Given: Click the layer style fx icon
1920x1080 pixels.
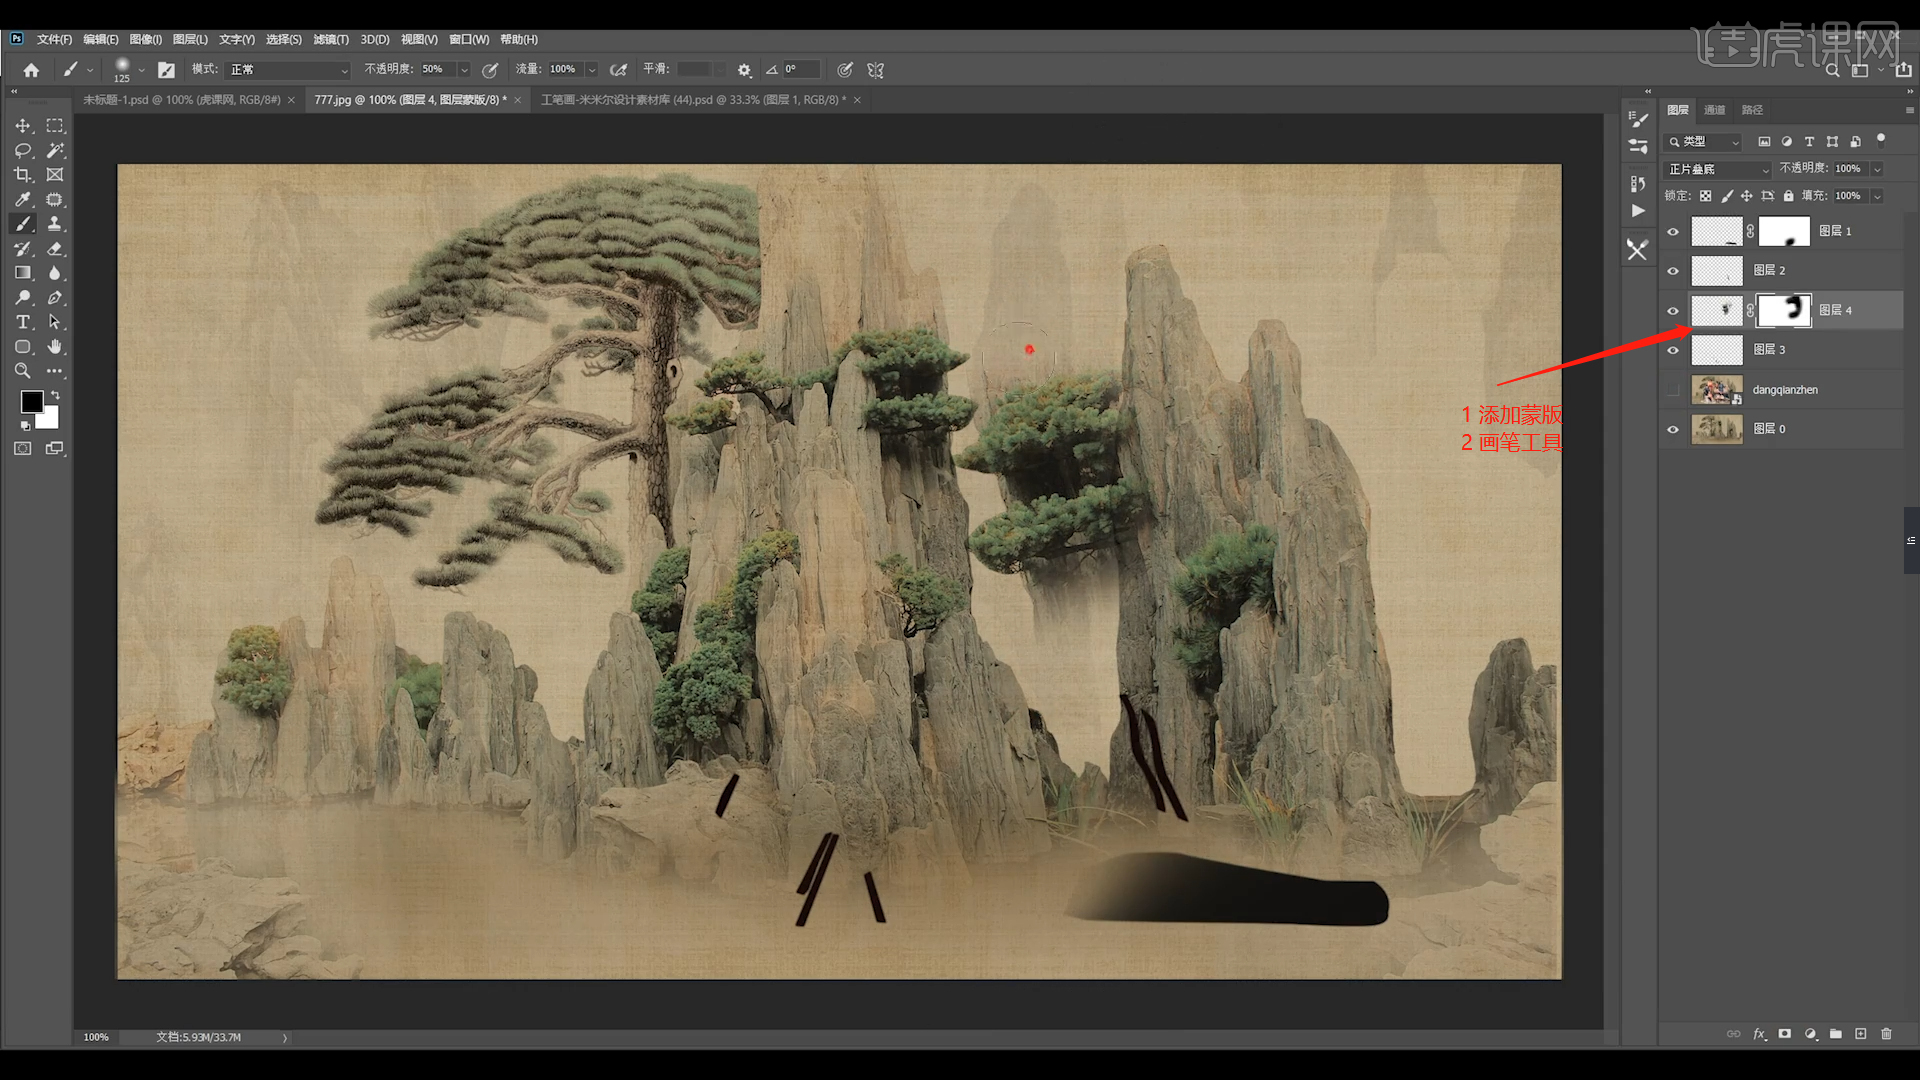Looking at the screenshot, I should 1759,1034.
